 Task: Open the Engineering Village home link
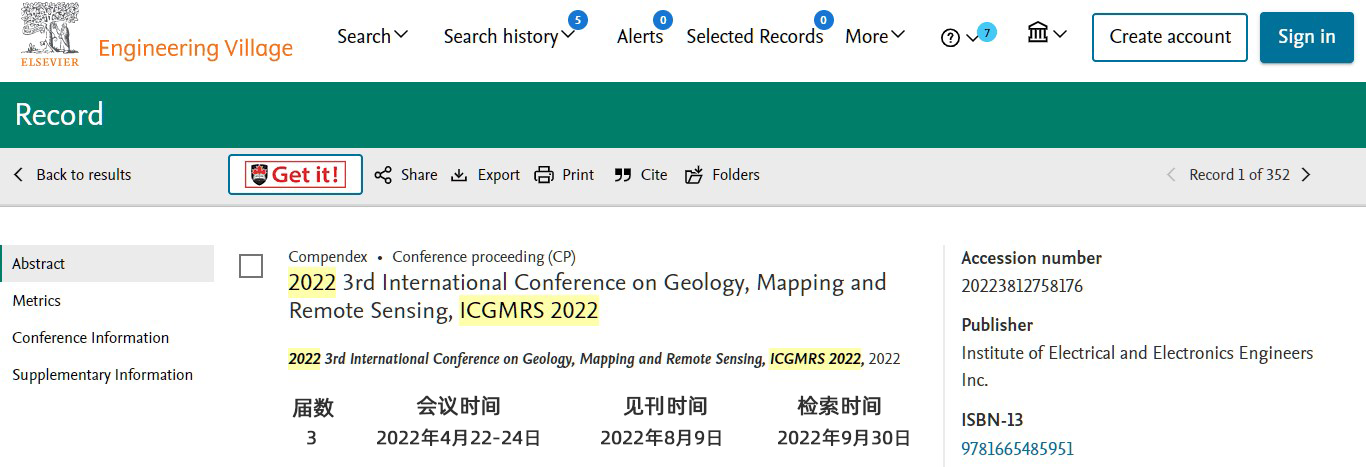click(x=196, y=48)
